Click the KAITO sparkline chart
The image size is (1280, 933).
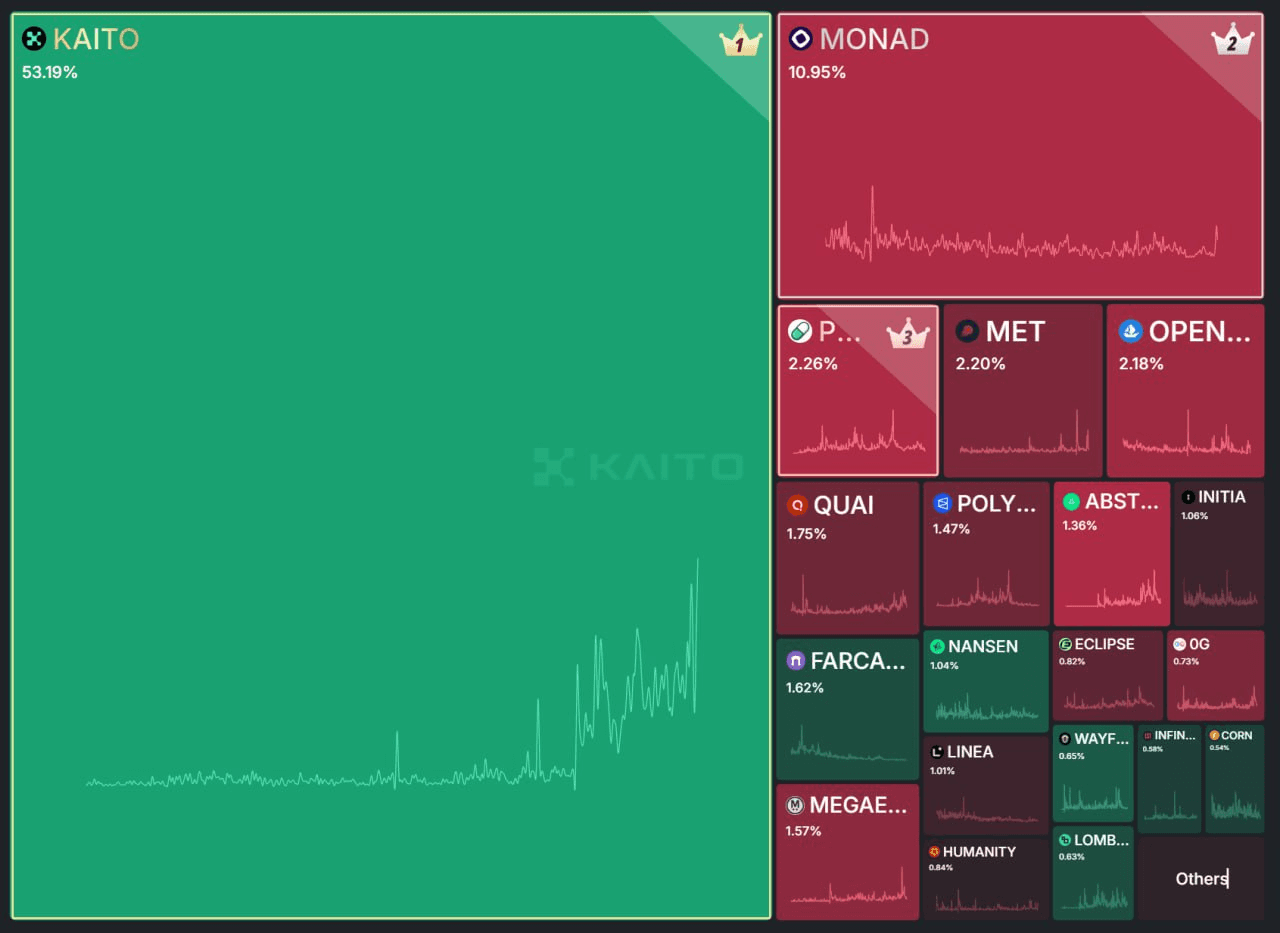point(392,675)
